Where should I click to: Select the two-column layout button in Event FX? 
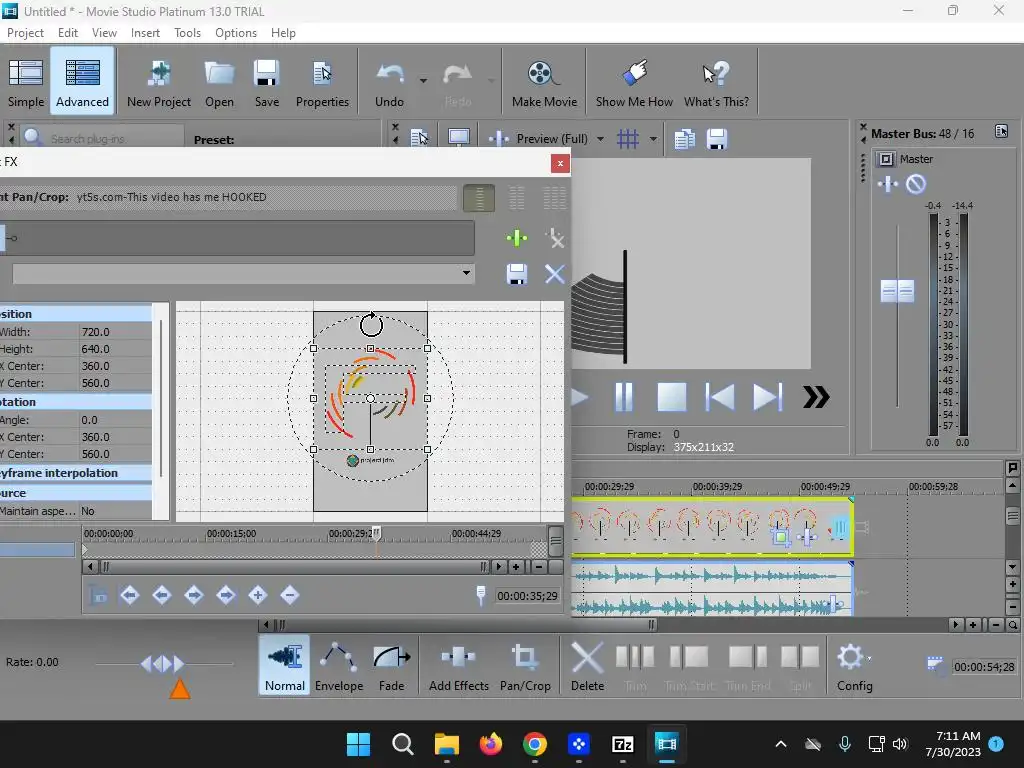point(517,198)
